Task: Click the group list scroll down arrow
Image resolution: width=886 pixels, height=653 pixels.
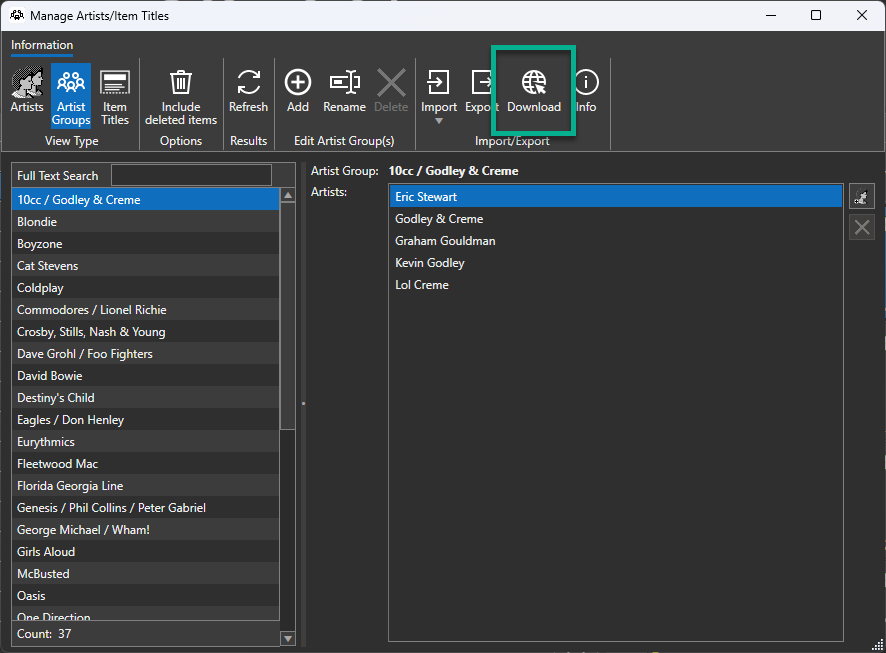Action: tap(288, 638)
